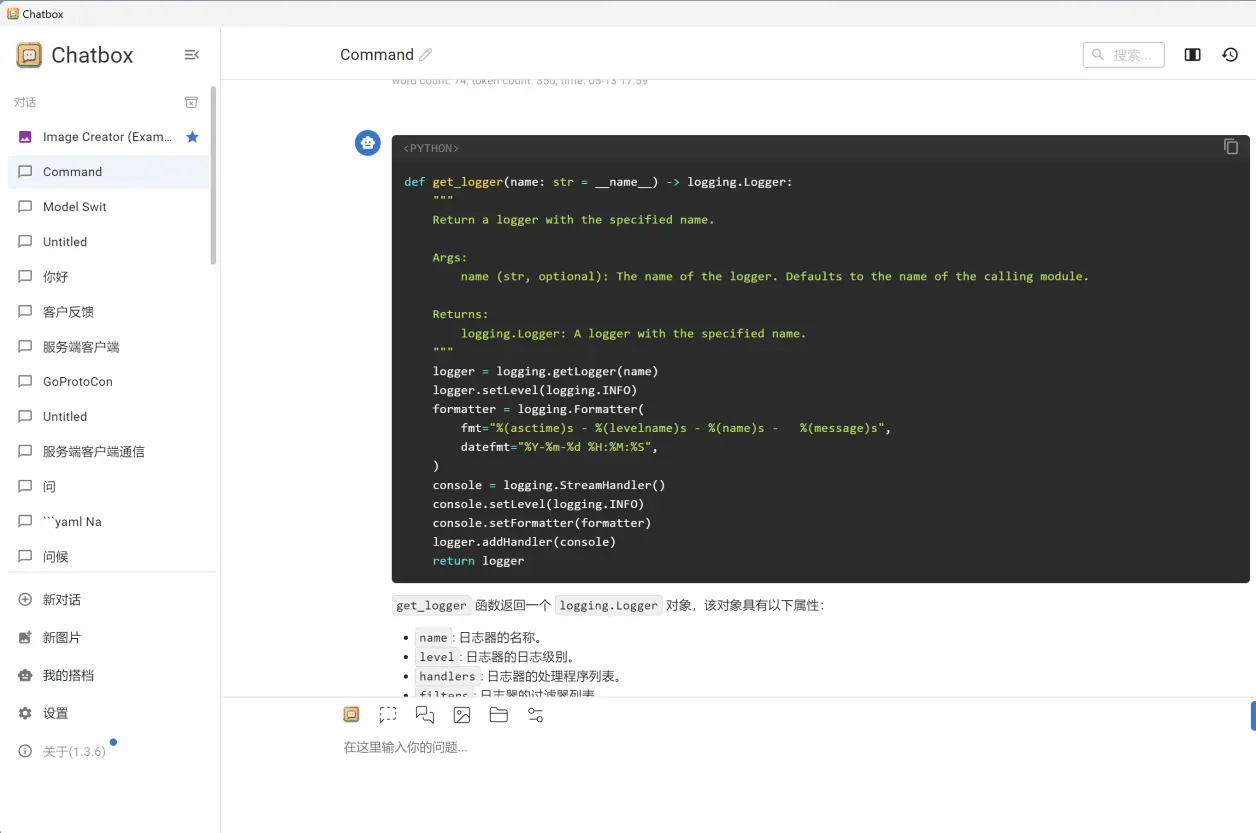Open the 服务端客户端通信 conversation
The height and width of the screenshot is (833, 1256).
click(109, 452)
